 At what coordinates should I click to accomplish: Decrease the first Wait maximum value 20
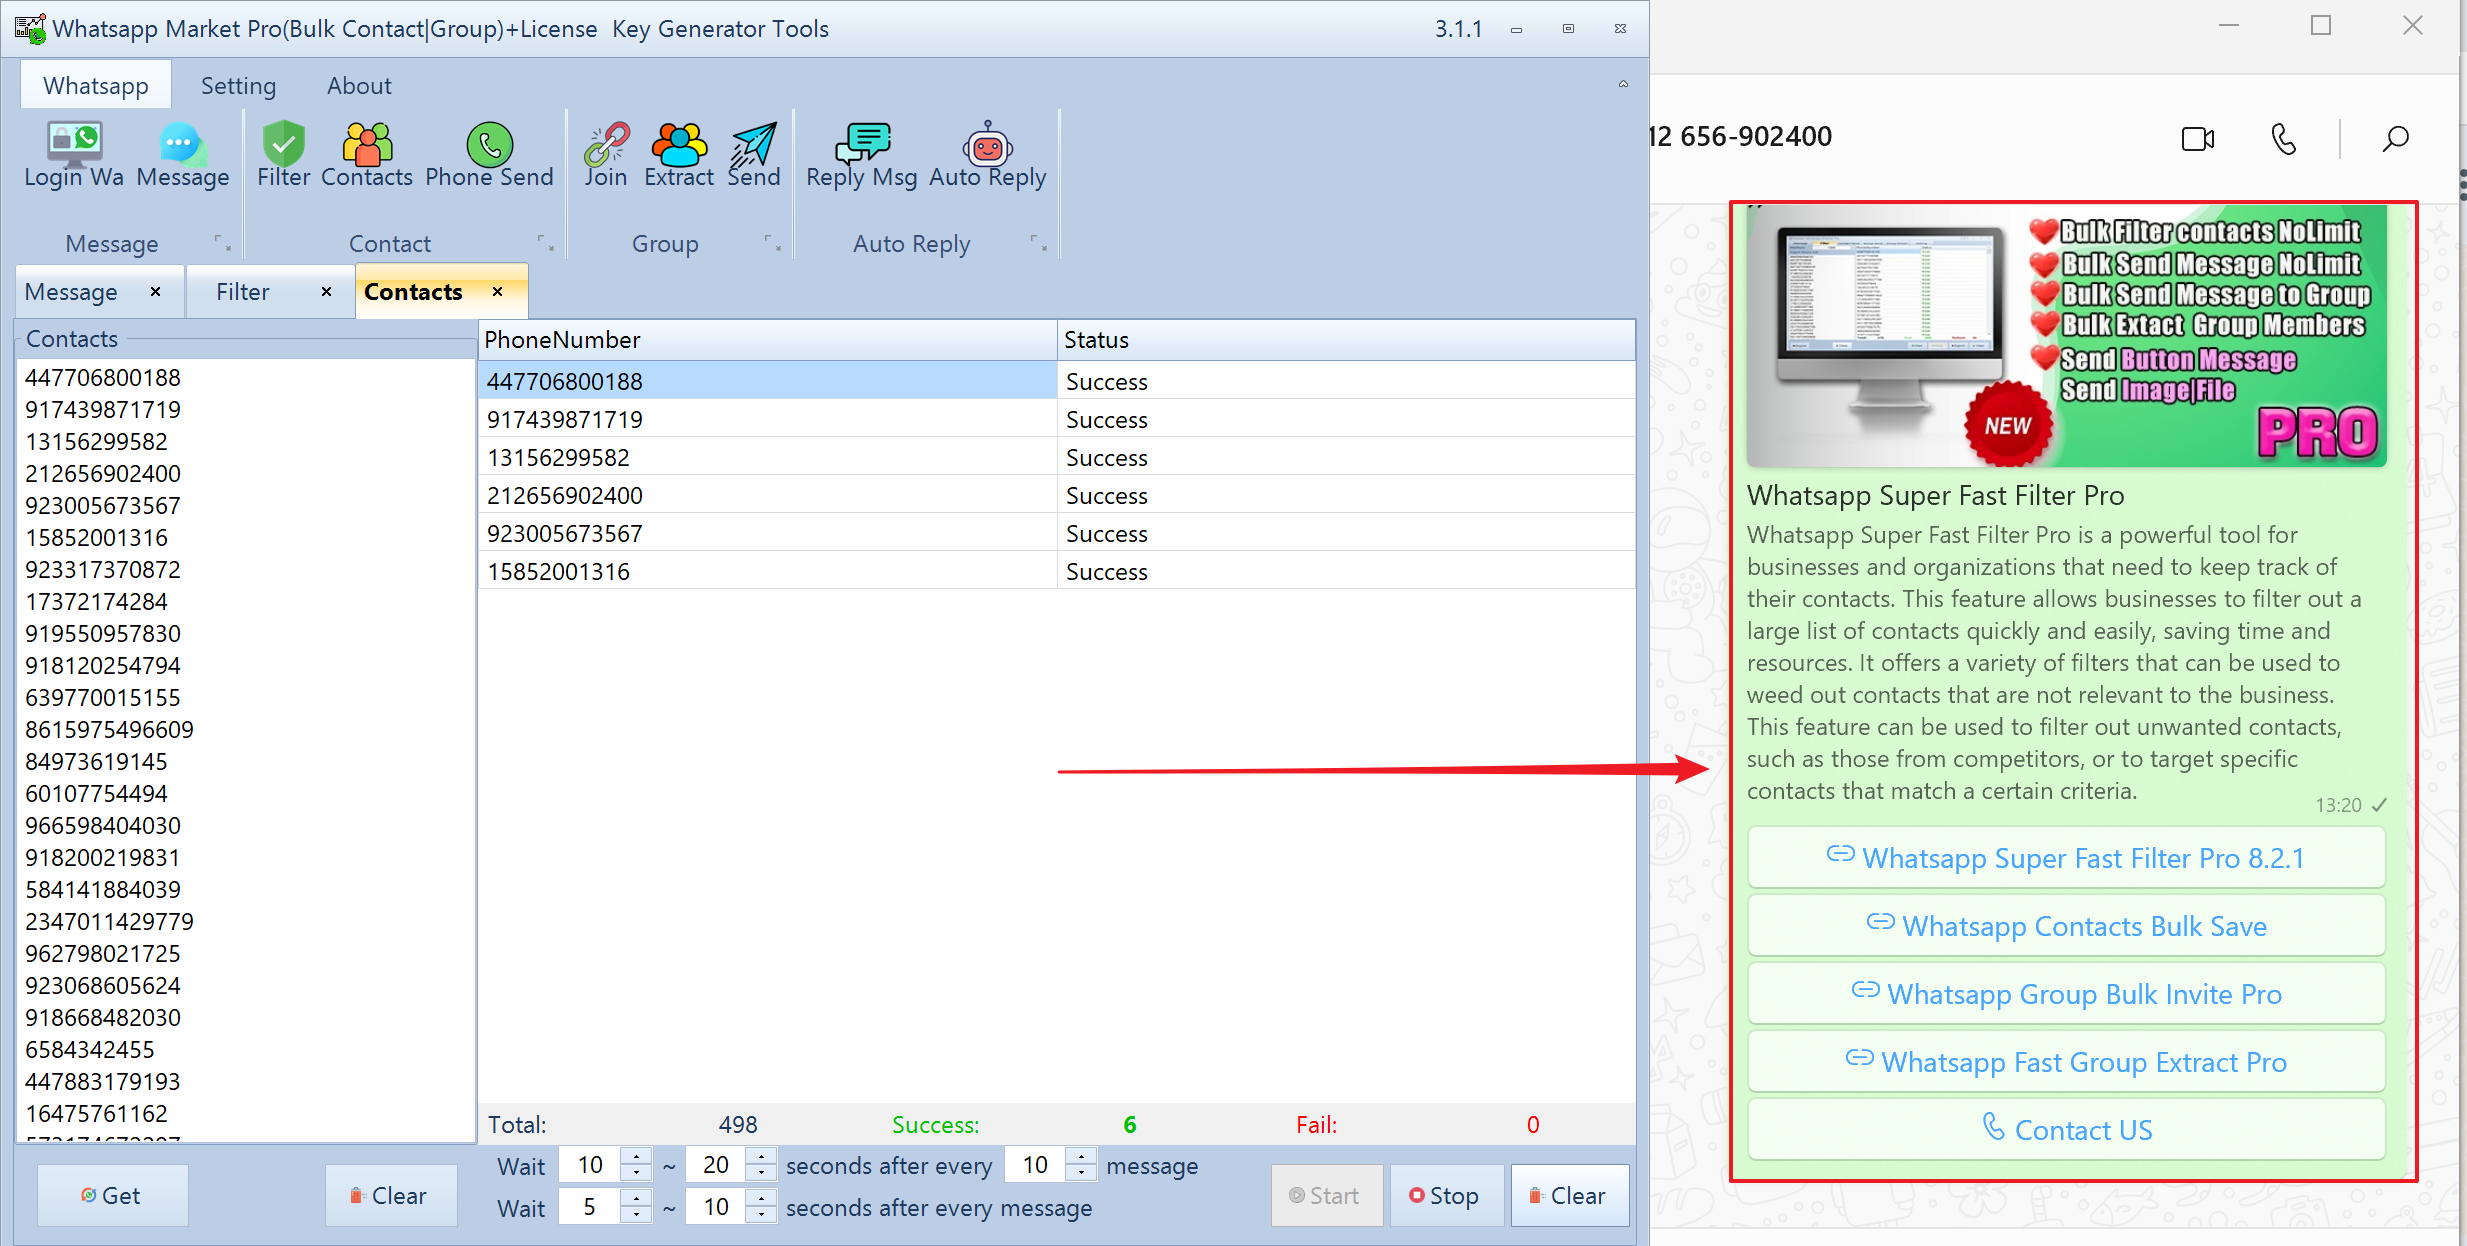(762, 1174)
